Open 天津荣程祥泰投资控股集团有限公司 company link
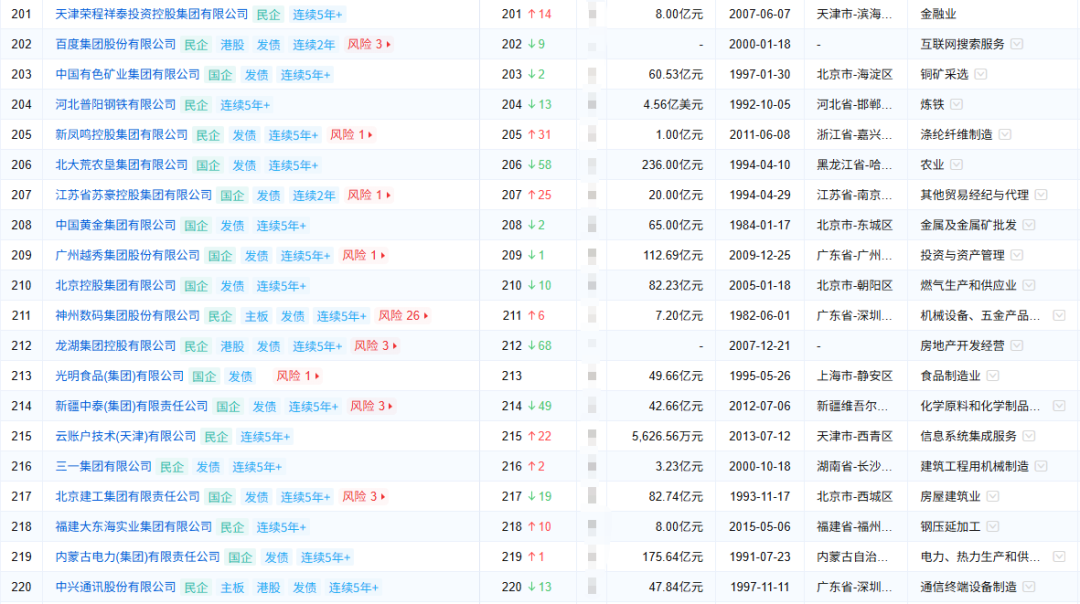The image size is (1080, 604). click(152, 14)
